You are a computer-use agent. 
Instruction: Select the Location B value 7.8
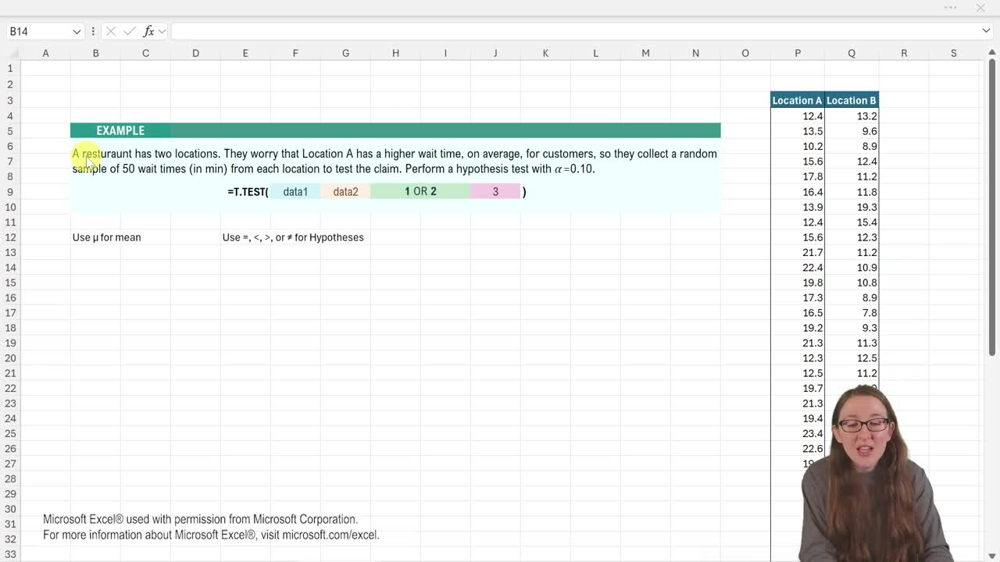(x=851, y=313)
